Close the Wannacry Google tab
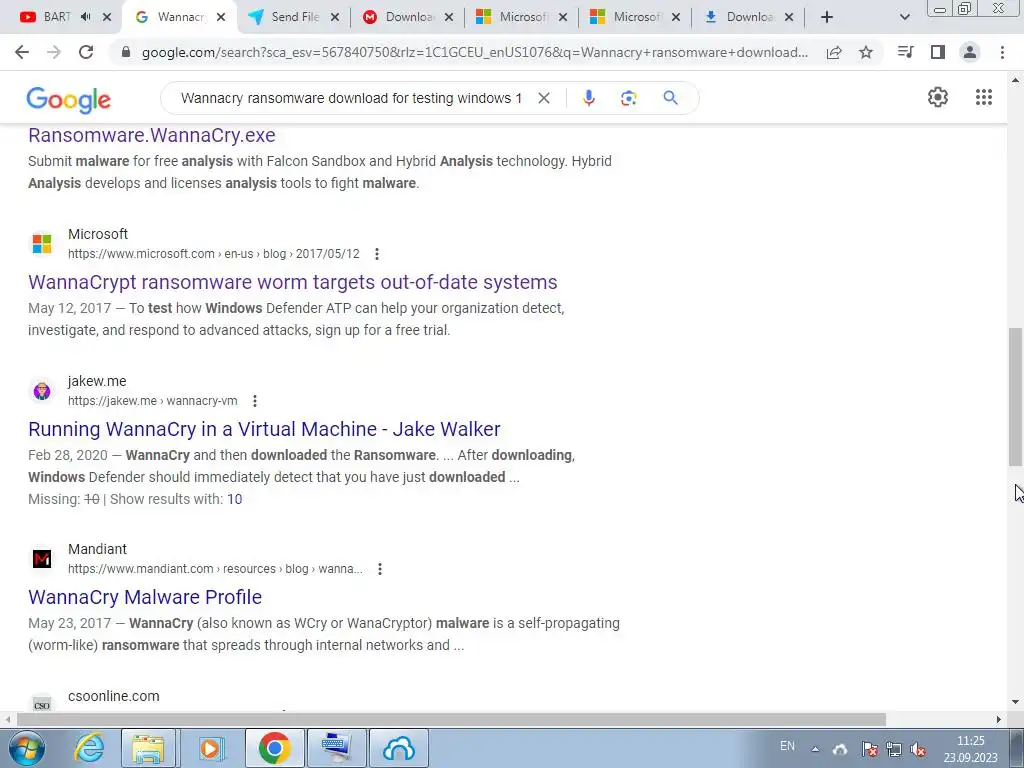This screenshot has height=768, width=1024. (221, 17)
